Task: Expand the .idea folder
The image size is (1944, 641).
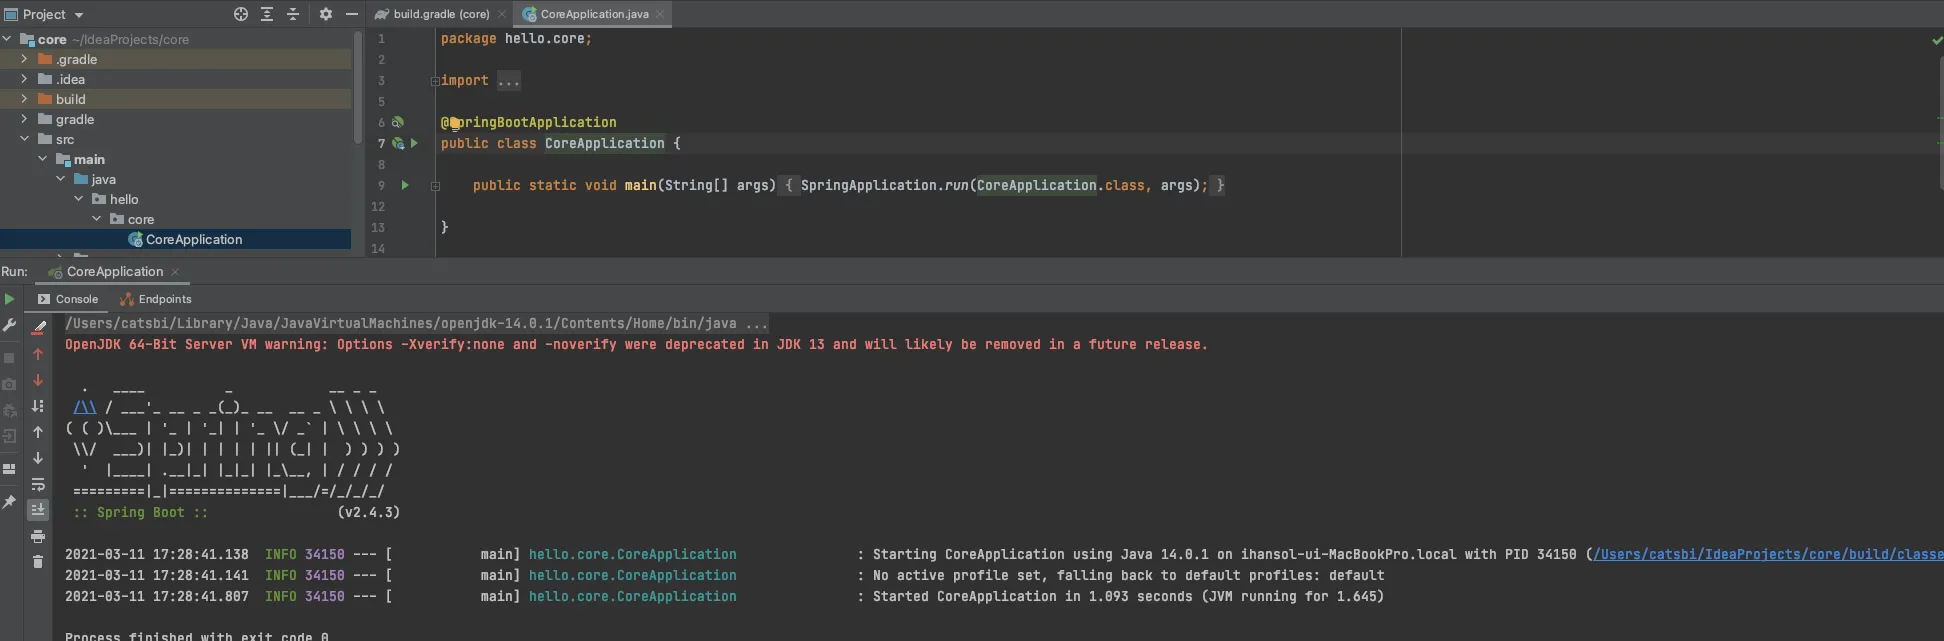Action: click(x=24, y=79)
